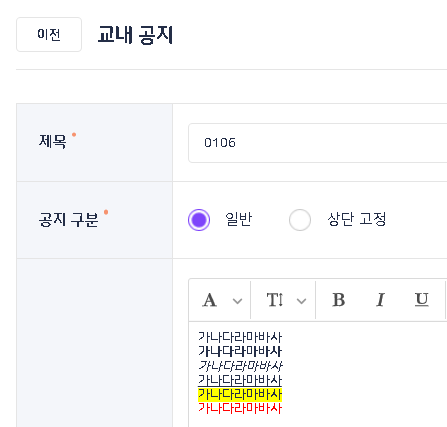Click the red colored text line

240,408
